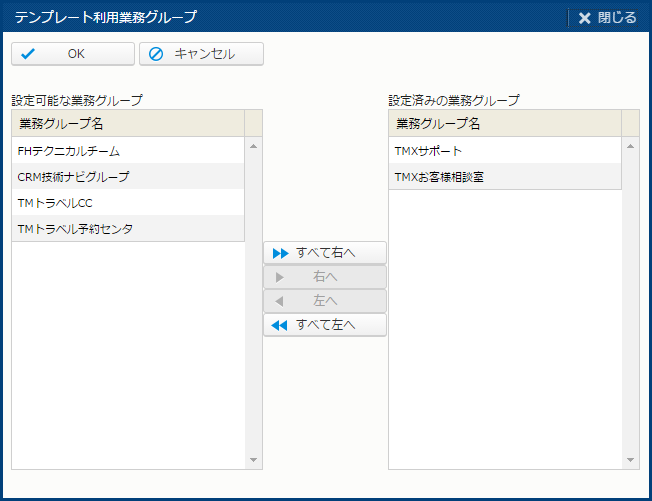Click すべて右へ double-arrow button
Viewport: 652px width, 501px height.
(x=324, y=253)
